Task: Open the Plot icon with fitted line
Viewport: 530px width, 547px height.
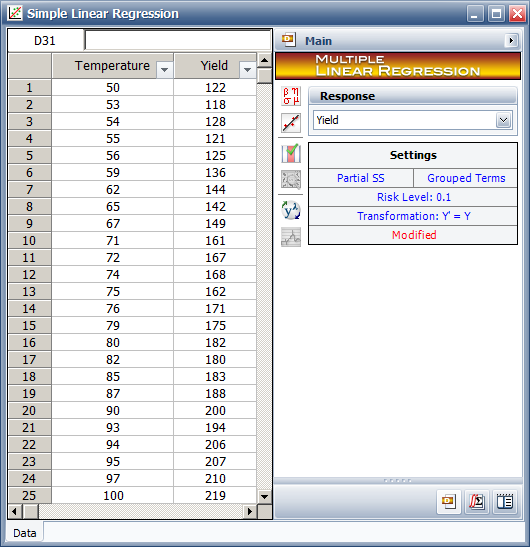Action: point(291,123)
